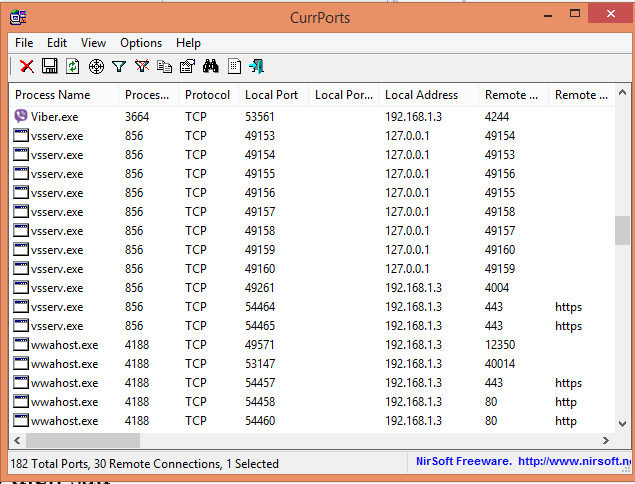635x484 pixels.
Task: Click the vertical scrollbar thumb
Action: [x=622, y=230]
